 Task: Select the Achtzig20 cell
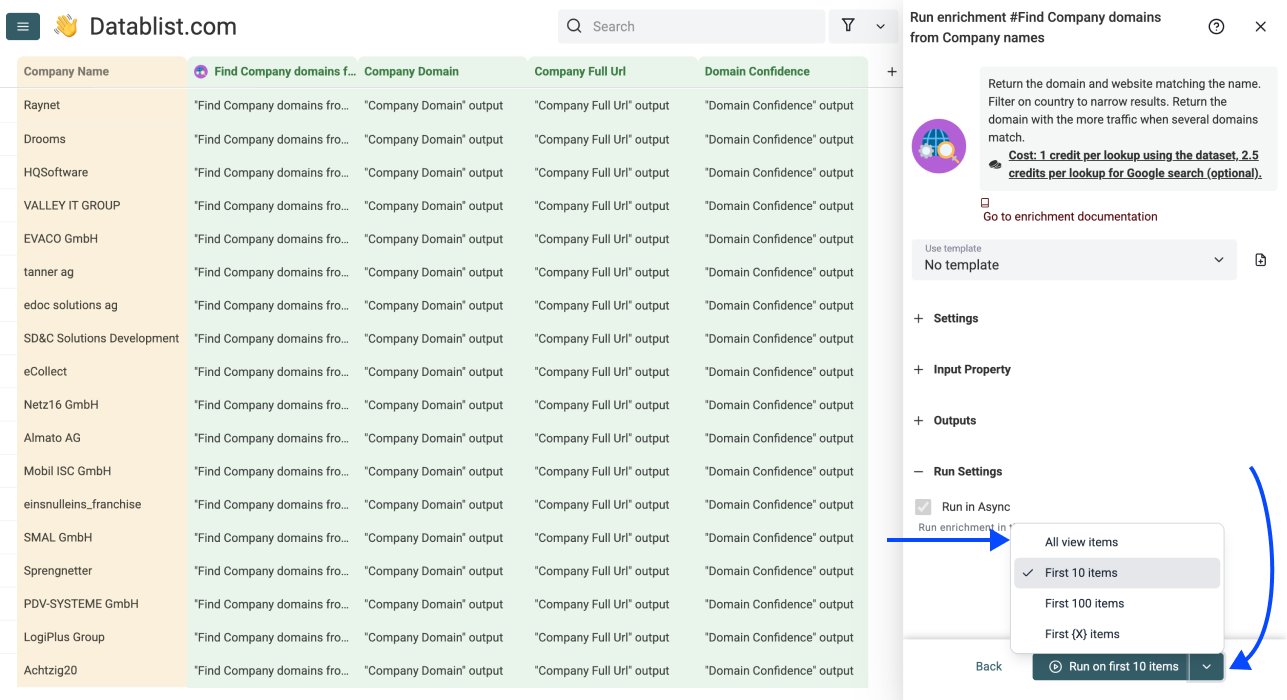point(101,670)
